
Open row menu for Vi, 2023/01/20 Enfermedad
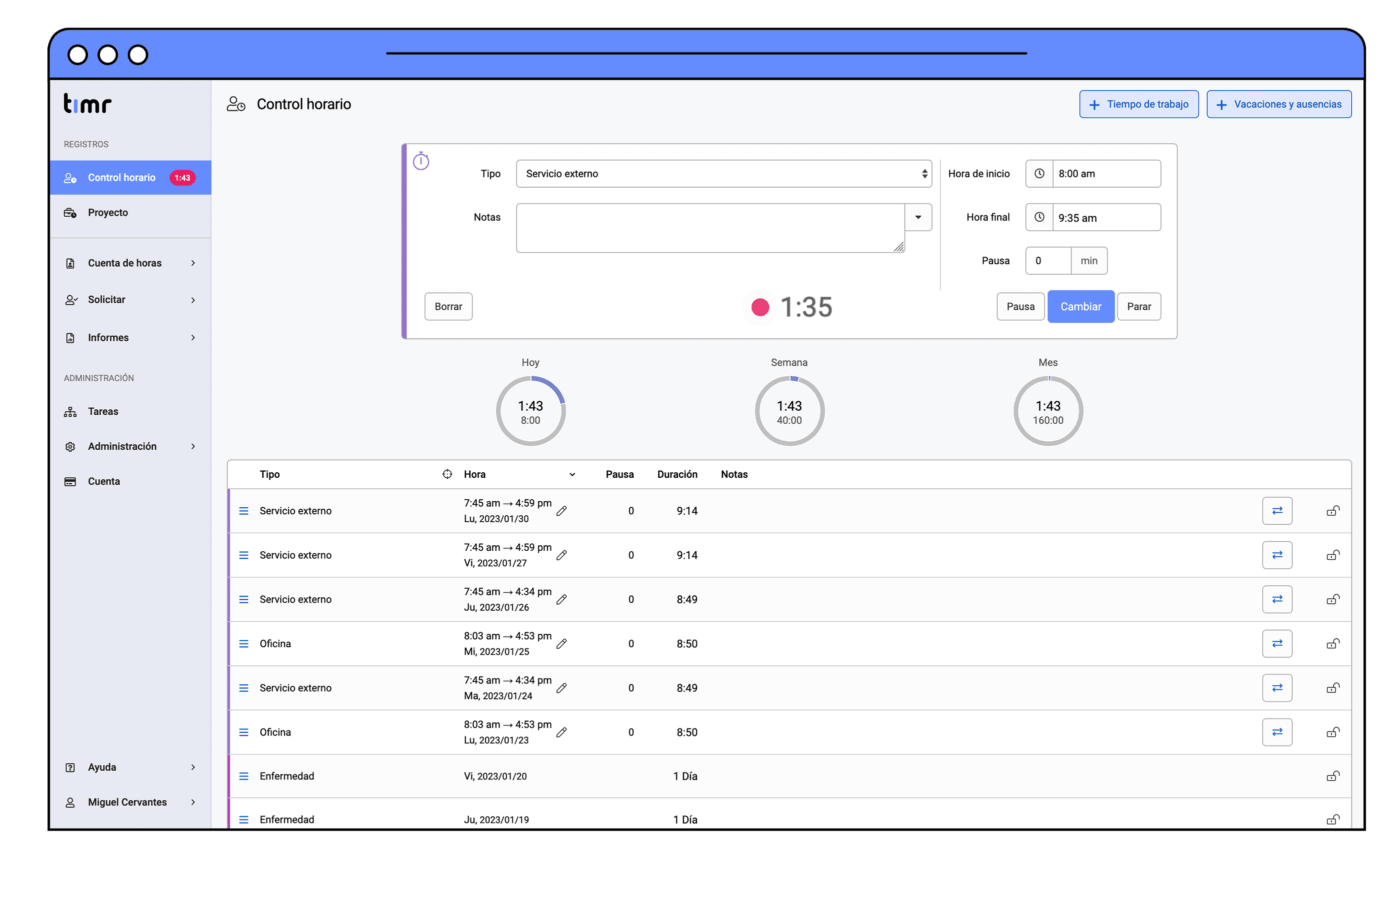[244, 776]
